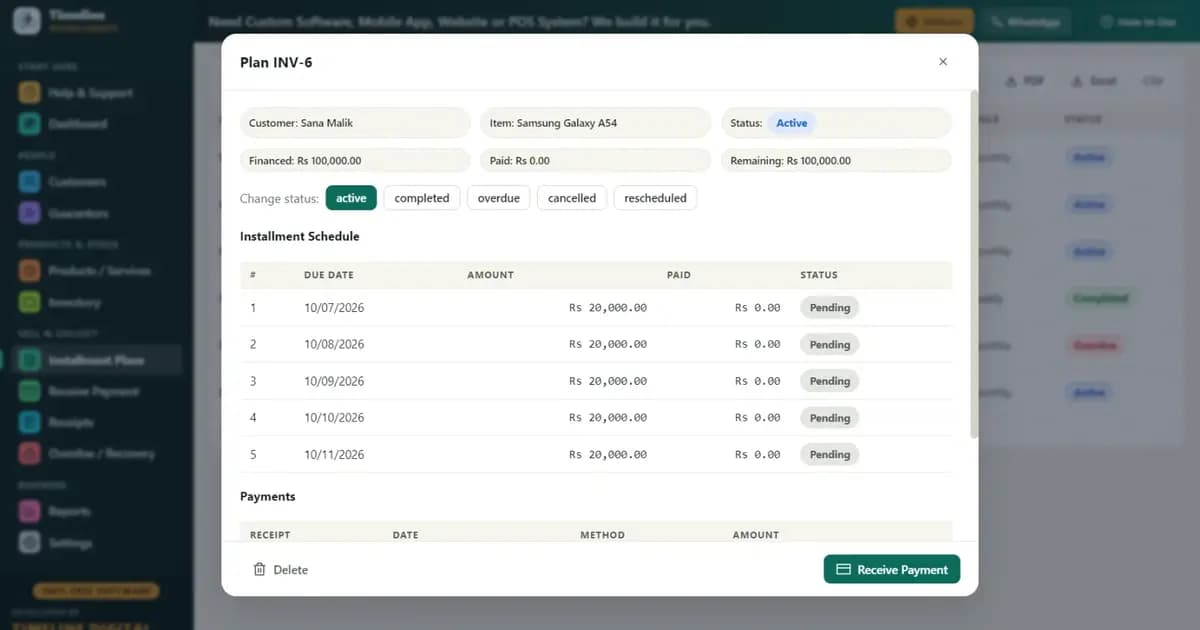Click the RECEIPT header in Payments
The image size is (1200, 630).
(270, 535)
